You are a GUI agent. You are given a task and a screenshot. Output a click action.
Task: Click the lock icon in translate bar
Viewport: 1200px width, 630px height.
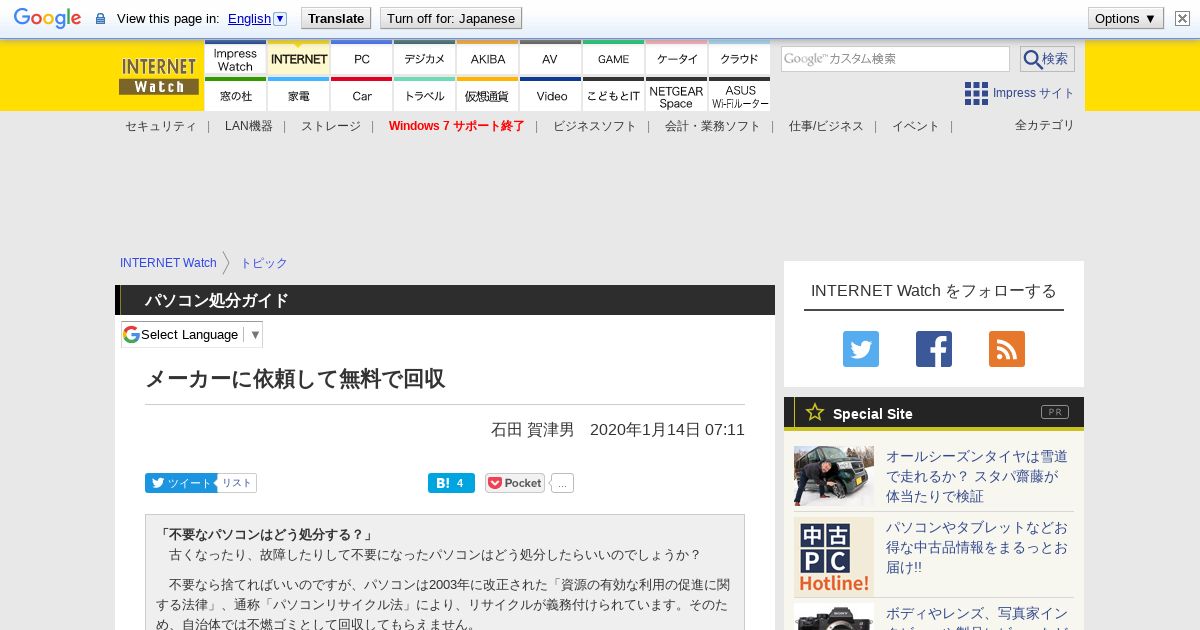pyautogui.click(x=100, y=18)
